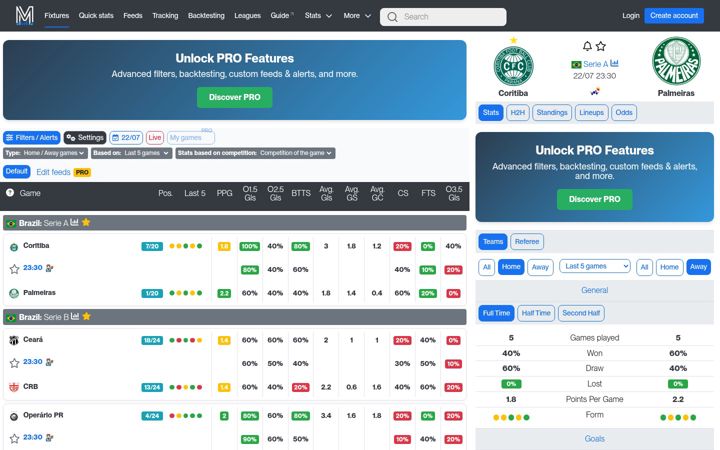The width and height of the screenshot is (720, 450).
Task: Open Quick stats in top navigation
Action: coord(96,16)
